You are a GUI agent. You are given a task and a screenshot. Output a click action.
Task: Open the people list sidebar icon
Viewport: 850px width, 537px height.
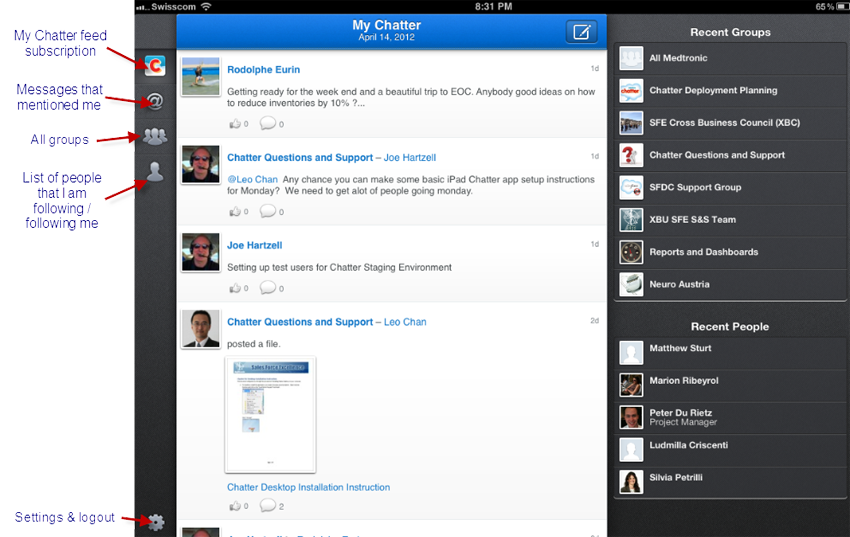(x=155, y=172)
